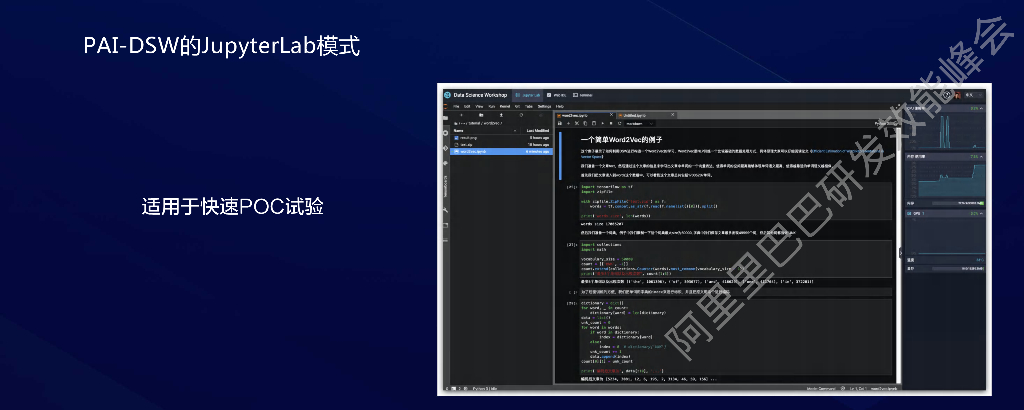Click the user avatar at top right

pyautogui.click(x=957, y=95)
